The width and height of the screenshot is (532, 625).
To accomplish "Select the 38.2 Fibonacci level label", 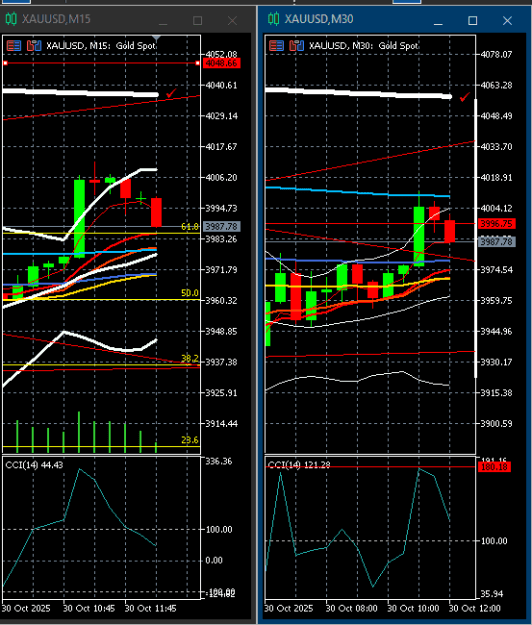I will [x=190, y=358].
